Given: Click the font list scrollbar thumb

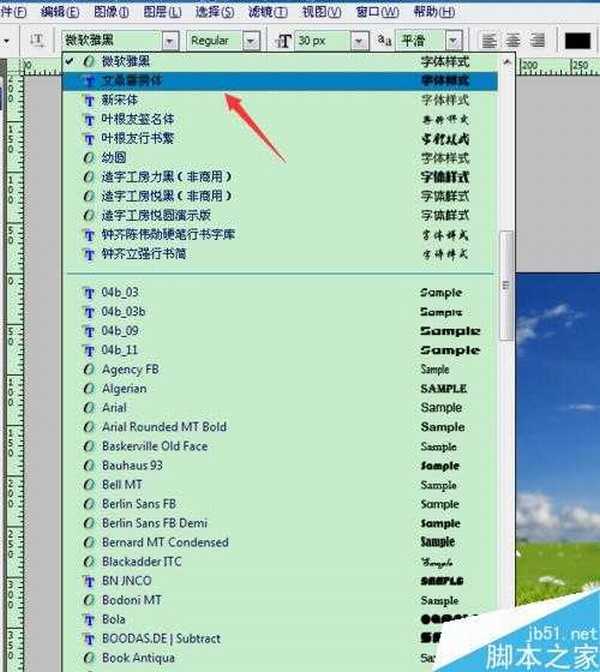Looking at the screenshot, I should [x=507, y=285].
